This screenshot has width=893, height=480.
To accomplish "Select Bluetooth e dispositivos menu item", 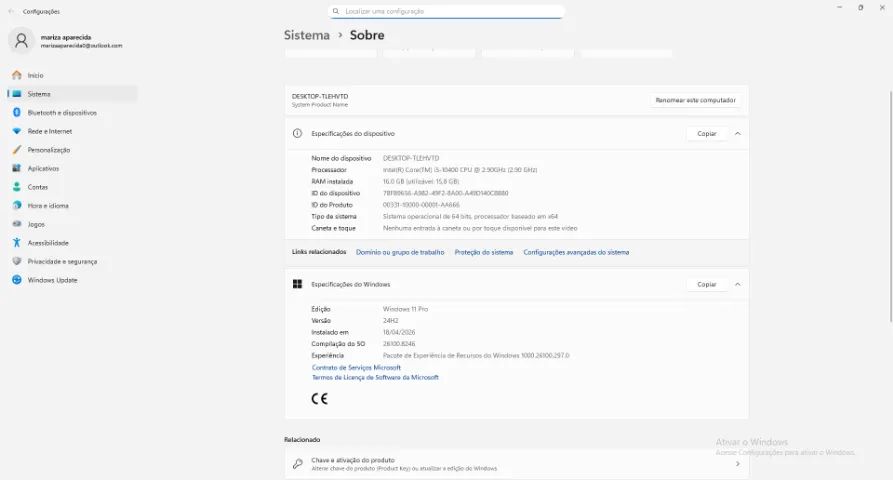I will pos(72,113).
